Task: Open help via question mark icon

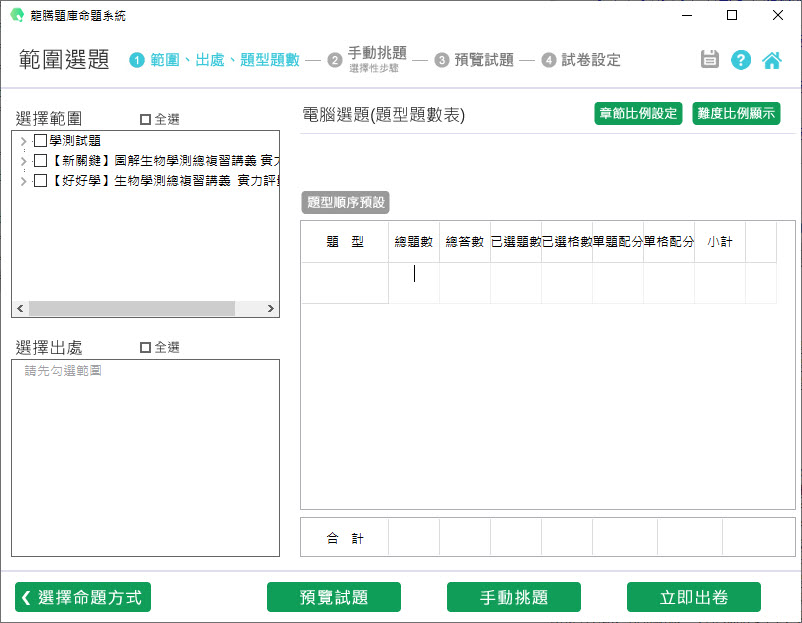Action: pos(741,60)
